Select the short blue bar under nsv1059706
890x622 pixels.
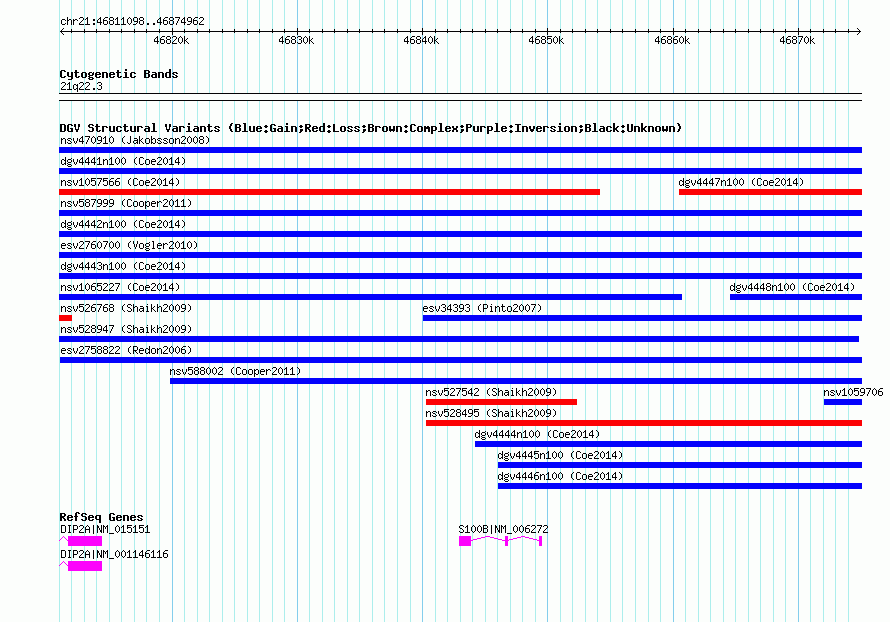click(x=843, y=402)
